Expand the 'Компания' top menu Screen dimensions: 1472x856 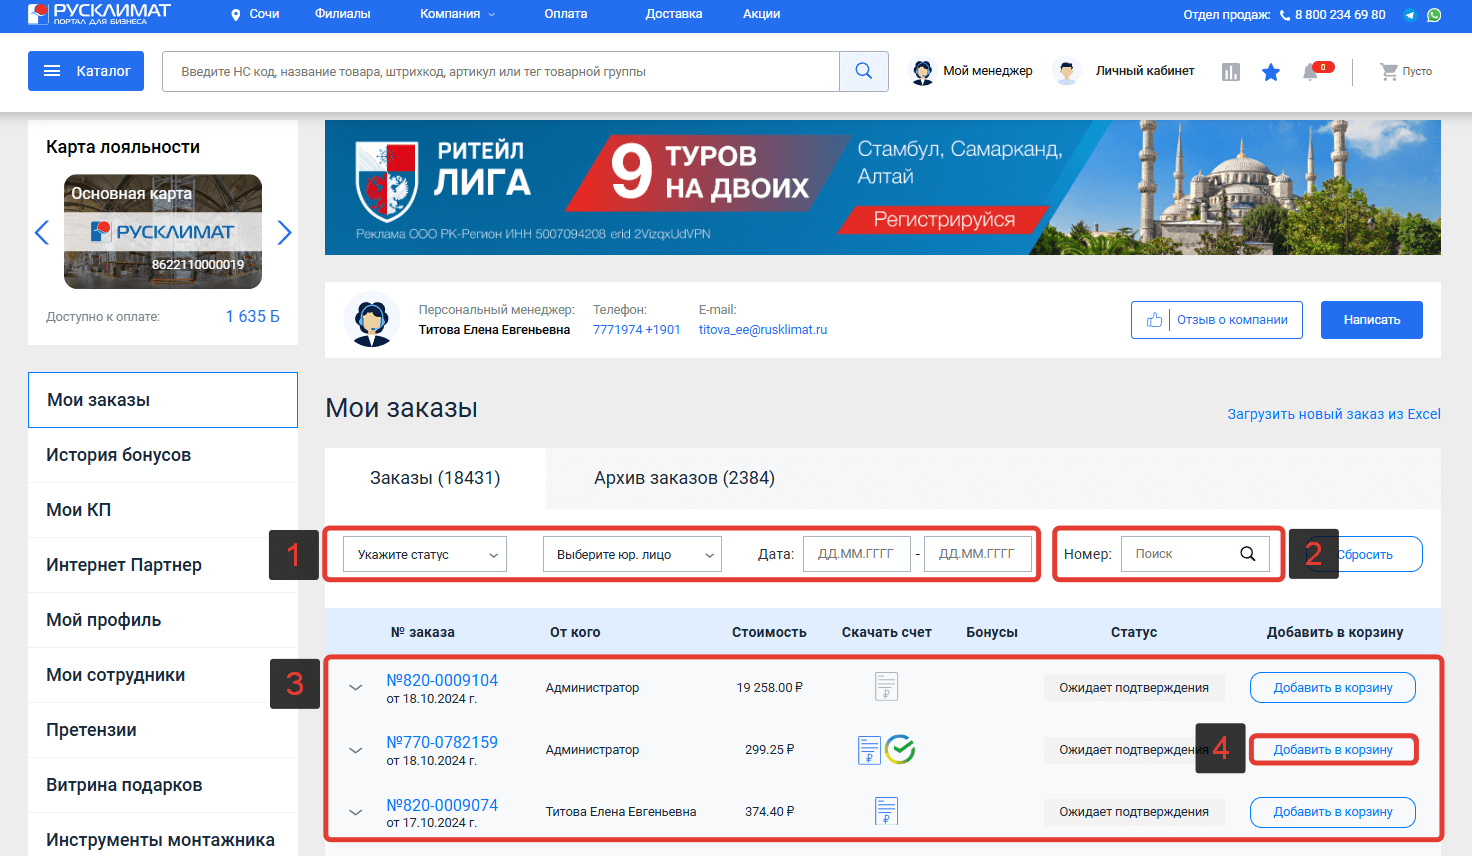click(x=457, y=14)
